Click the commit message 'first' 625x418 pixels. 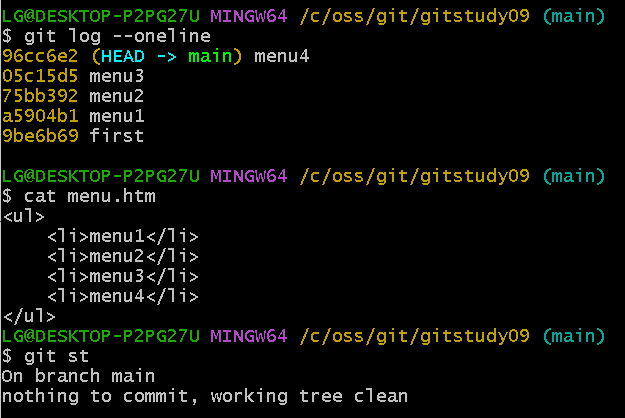[116, 136]
